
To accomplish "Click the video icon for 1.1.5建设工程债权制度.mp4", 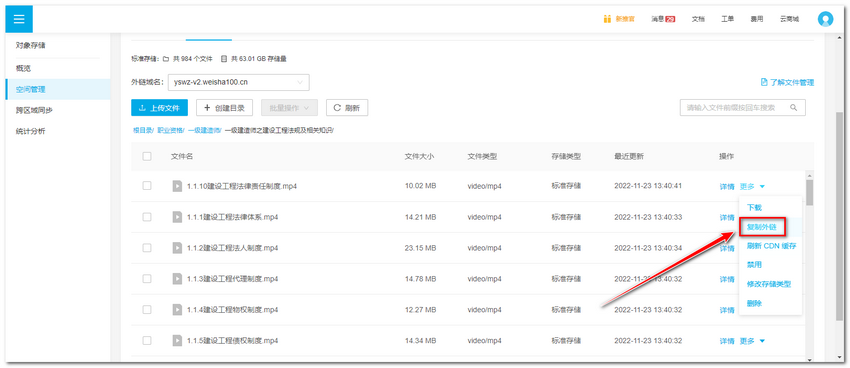I will pos(177,340).
